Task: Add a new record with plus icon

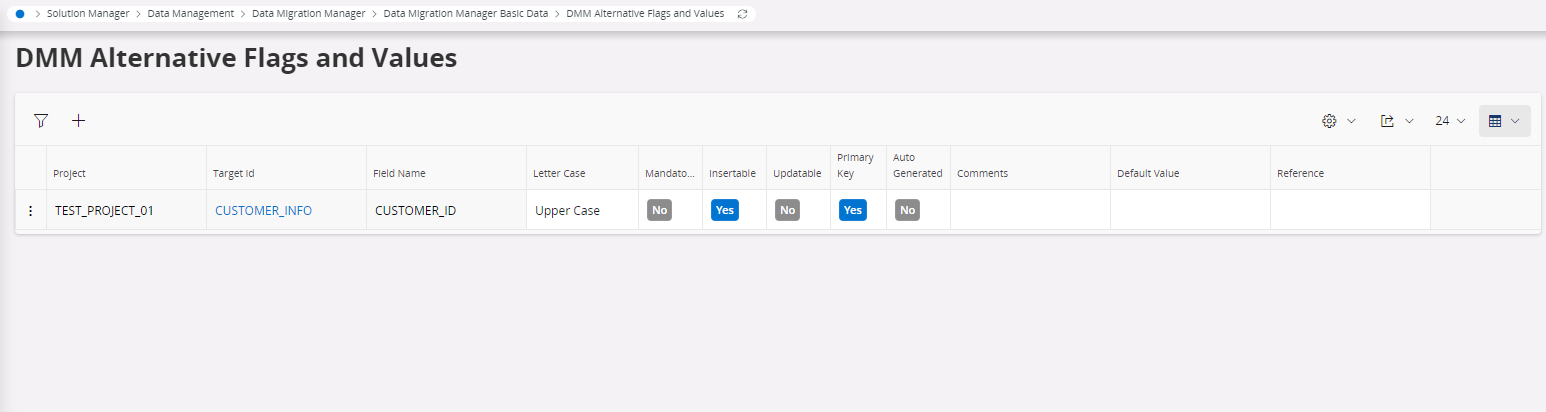Action: coord(79,121)
